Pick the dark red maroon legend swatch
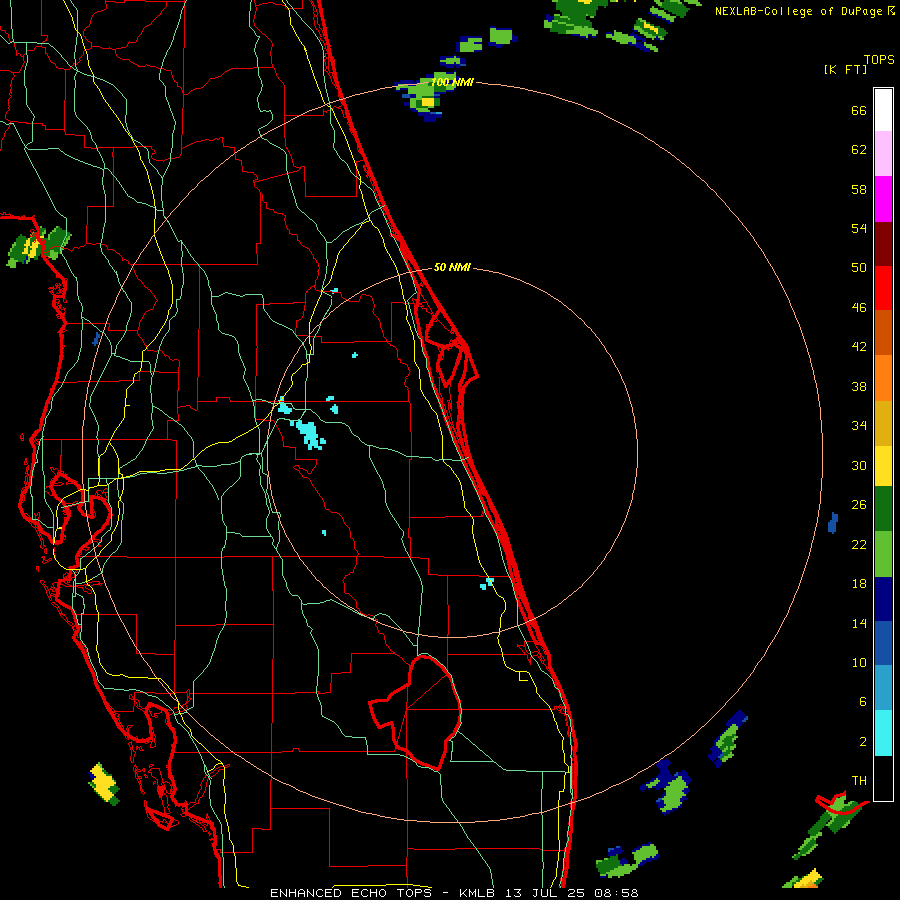Image resolution: width=900 pixels, height=900 pixels. click(883, 245)
